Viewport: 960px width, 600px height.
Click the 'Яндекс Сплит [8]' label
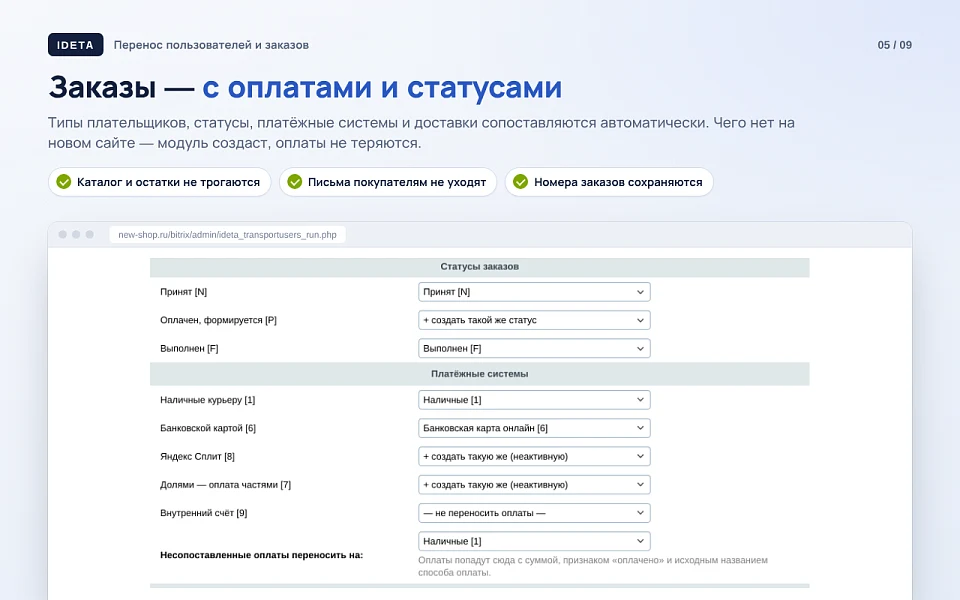tap(197, 456)
